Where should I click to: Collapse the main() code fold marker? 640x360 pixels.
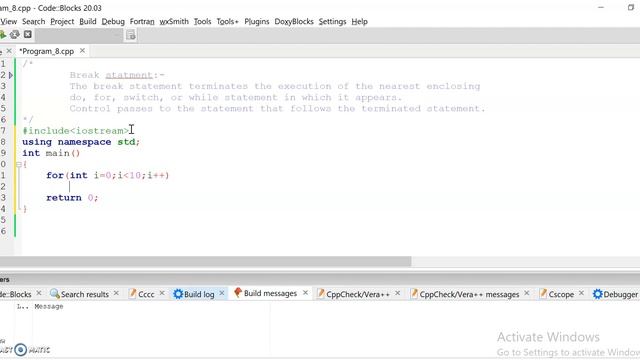tap(18, 164)
